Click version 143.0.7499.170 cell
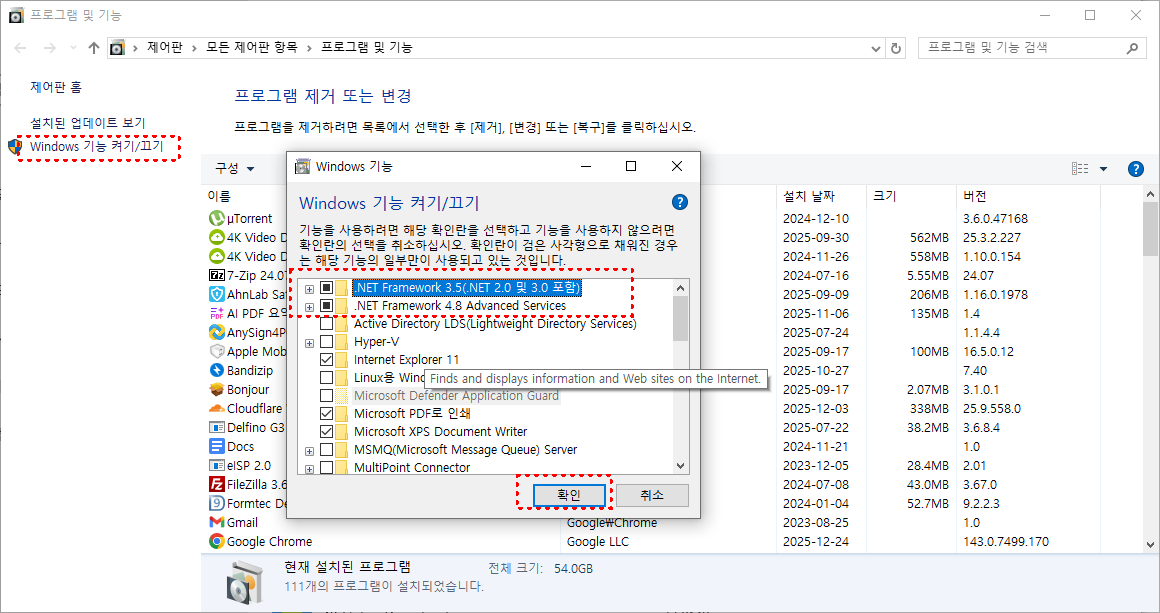1160x613 pixels. coord(1006,541)
